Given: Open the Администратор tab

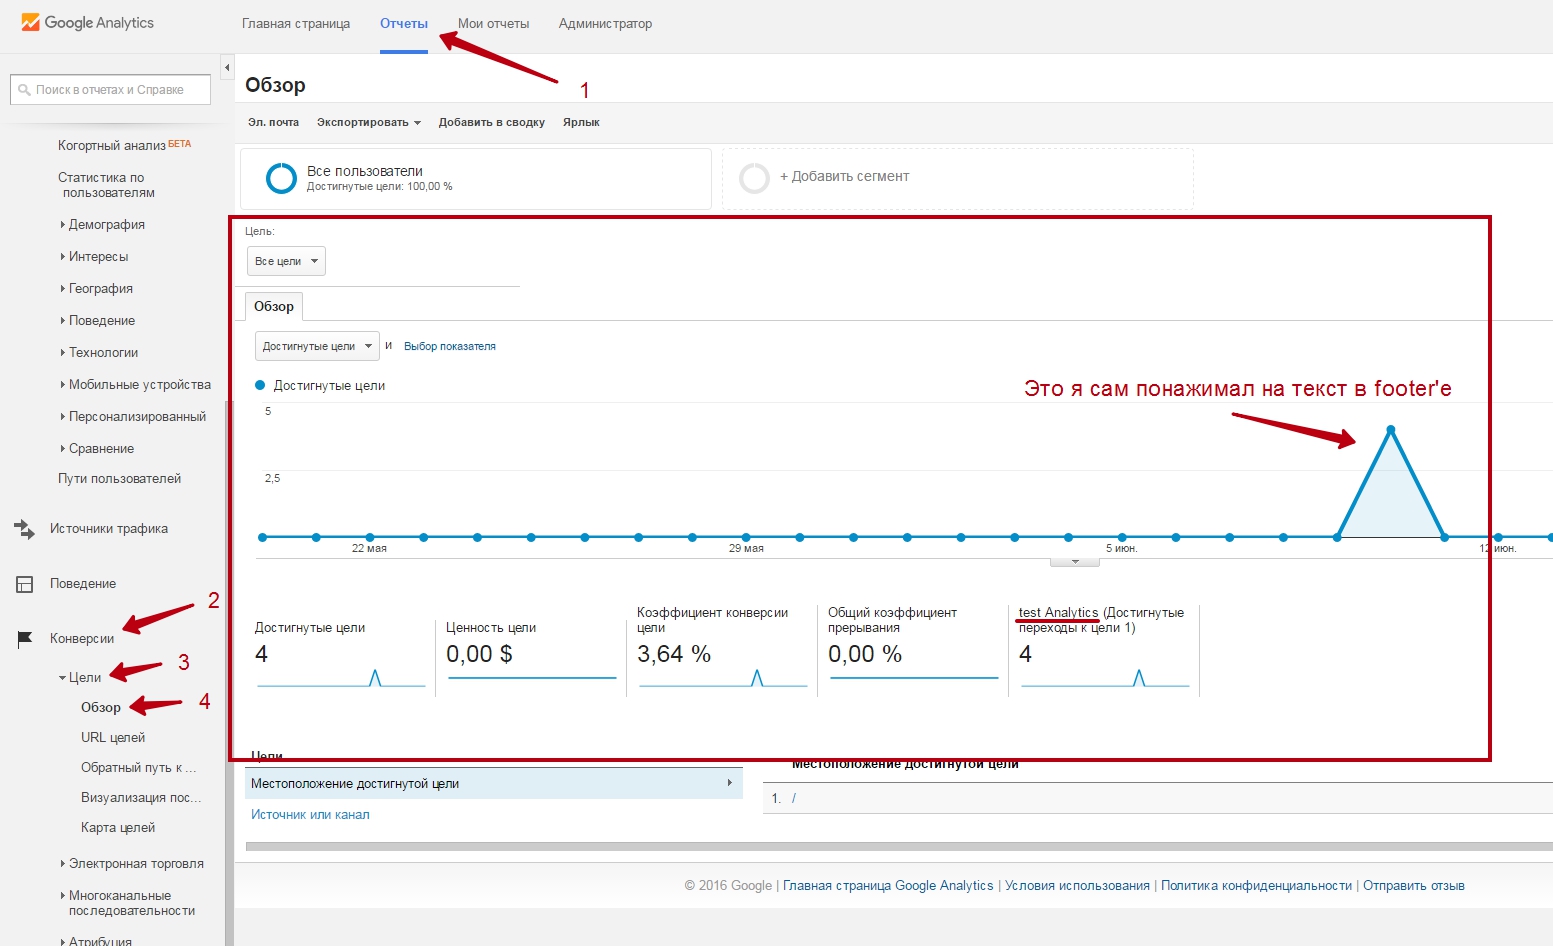Looking at the screenshot, I should (605, 23).
